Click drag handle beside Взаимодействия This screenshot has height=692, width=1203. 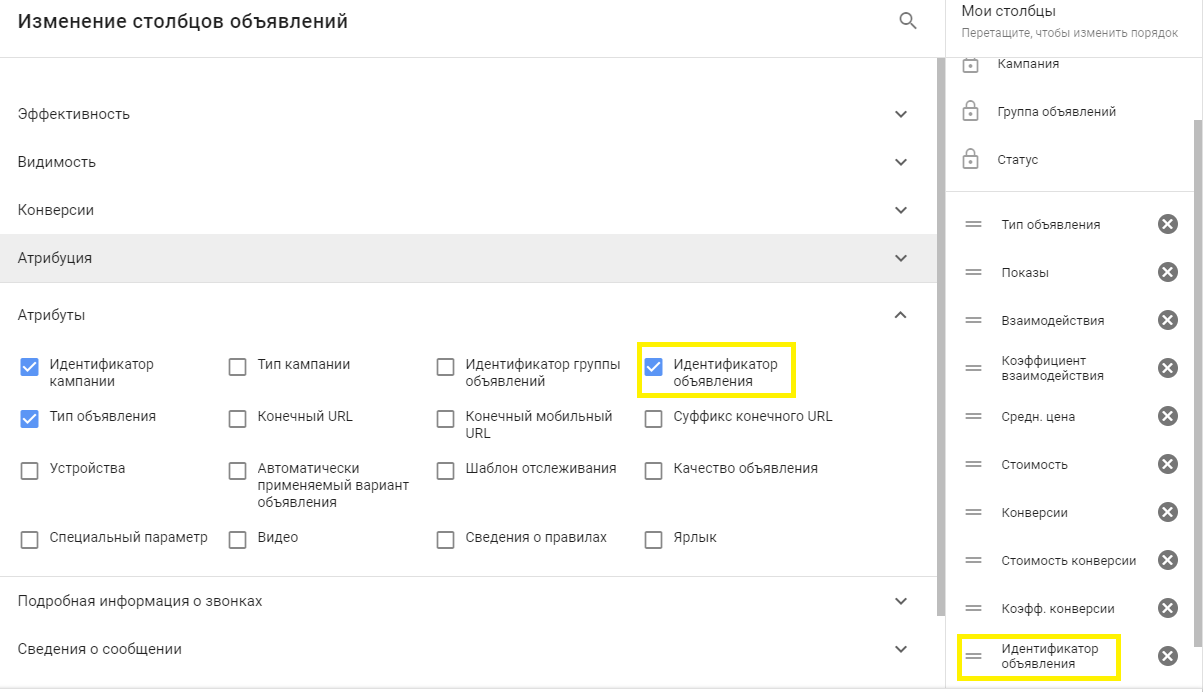(973, 320)
